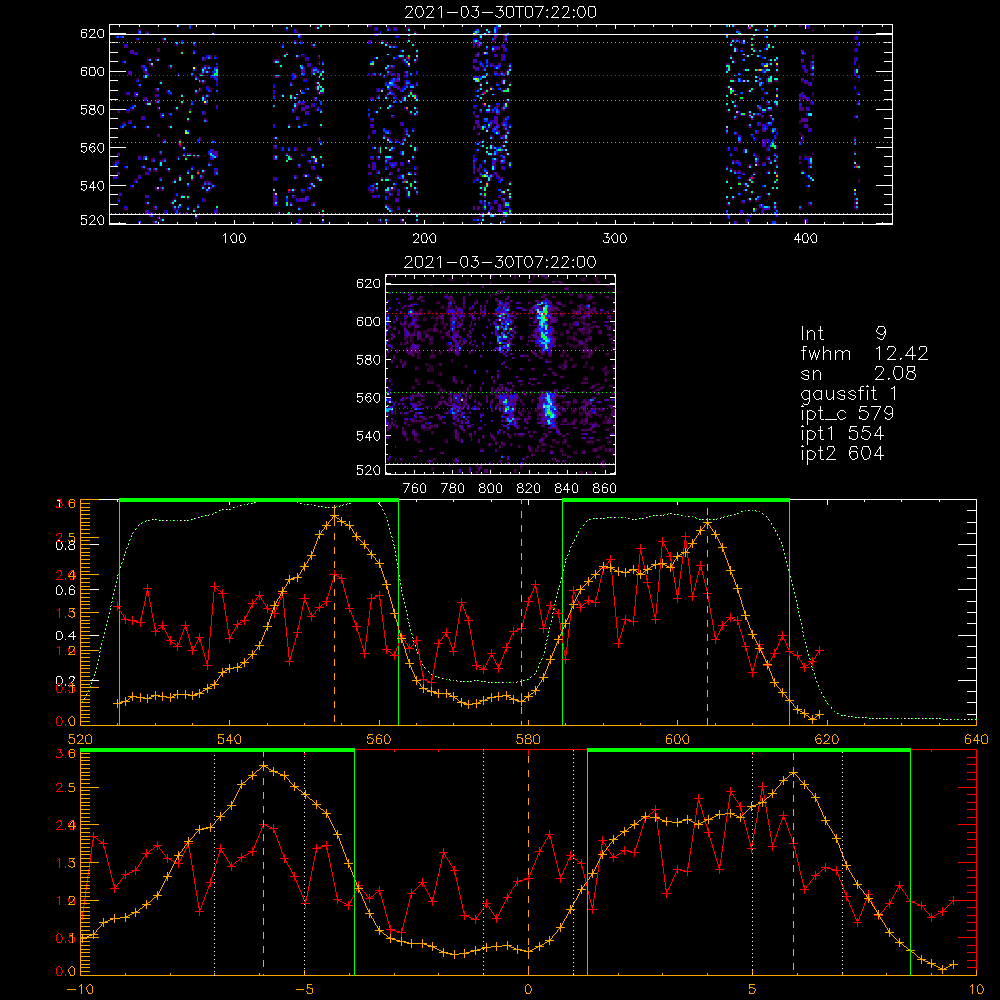Click the orange peak near 6 in bottom plot
1000x1000 pixels.
[793, 772]
